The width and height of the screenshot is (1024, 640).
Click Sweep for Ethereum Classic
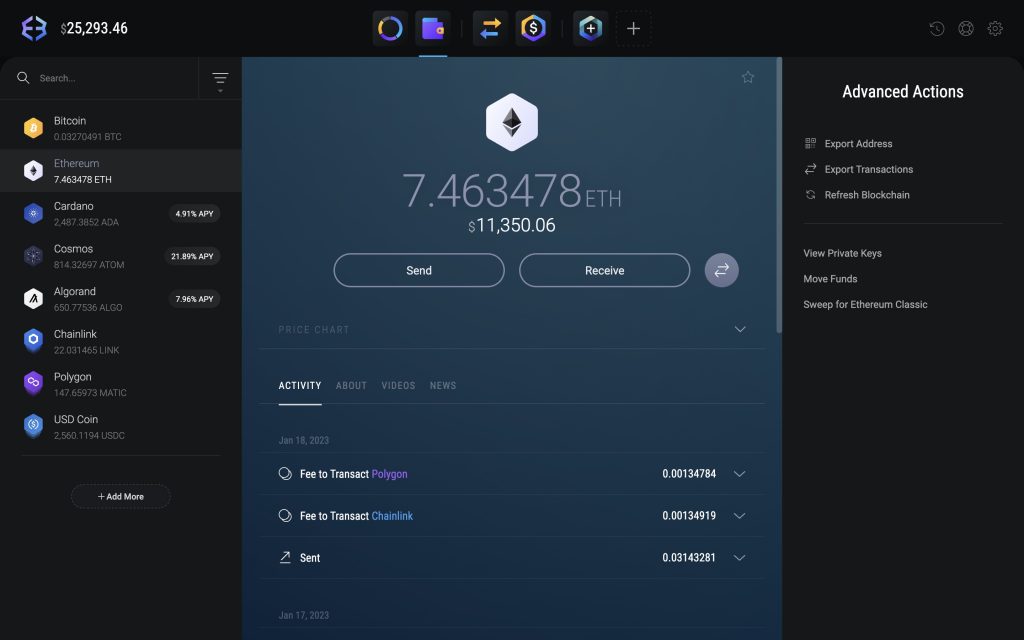click(x=865, y=304)
